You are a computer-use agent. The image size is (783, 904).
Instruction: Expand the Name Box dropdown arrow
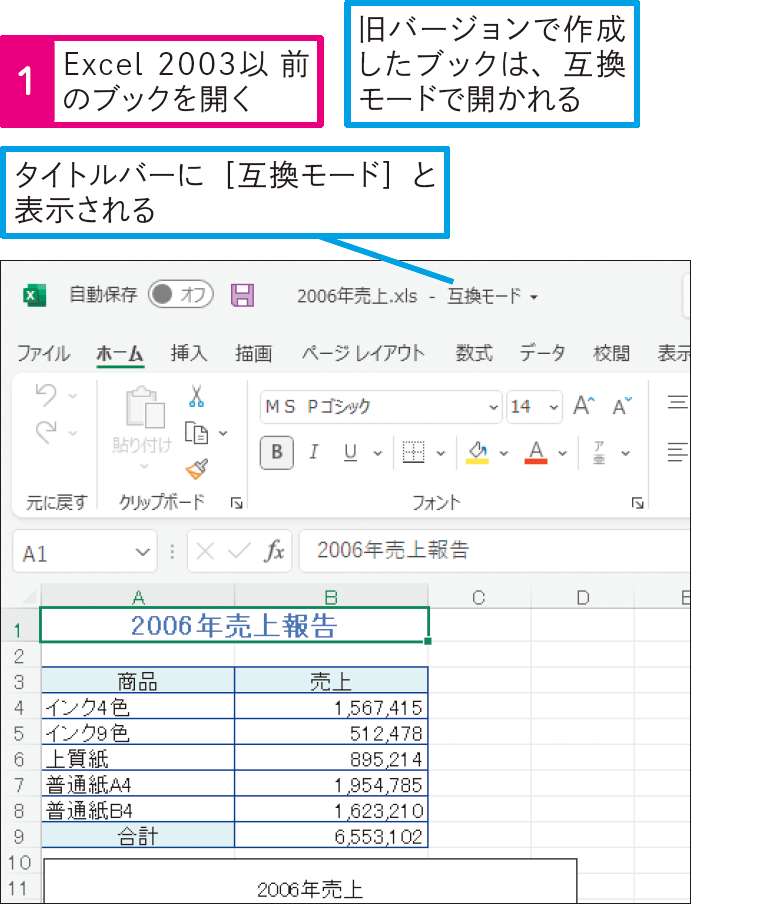(142, 552)
